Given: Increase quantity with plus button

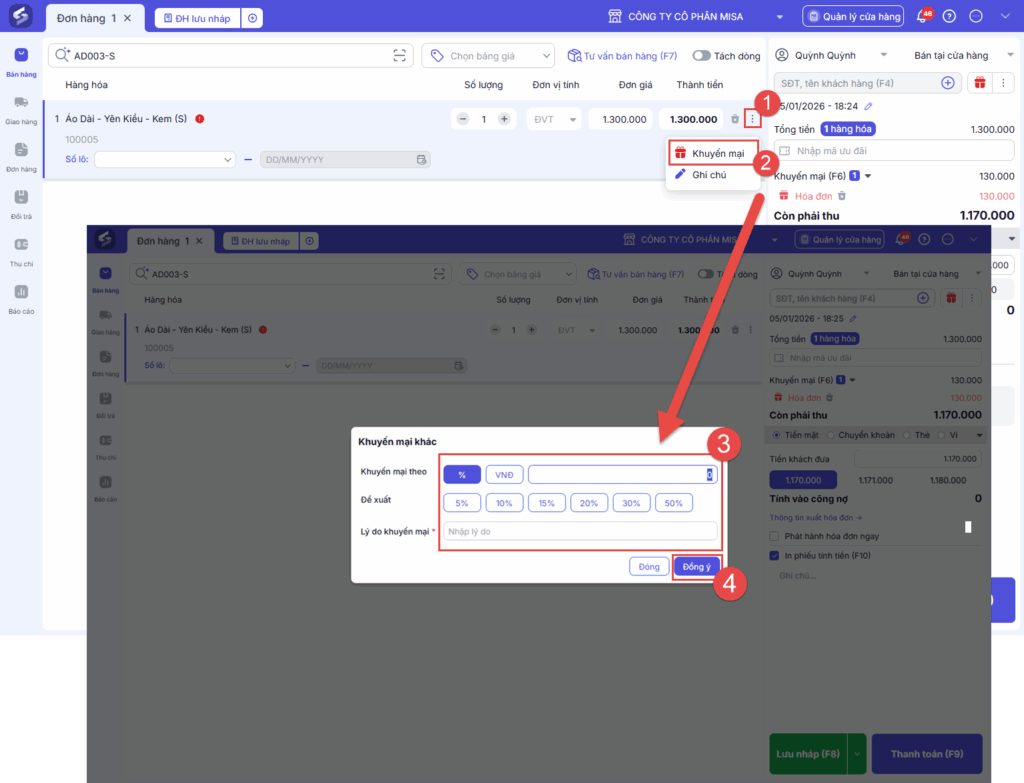Looking at the screenshot, I should (504, 119).
